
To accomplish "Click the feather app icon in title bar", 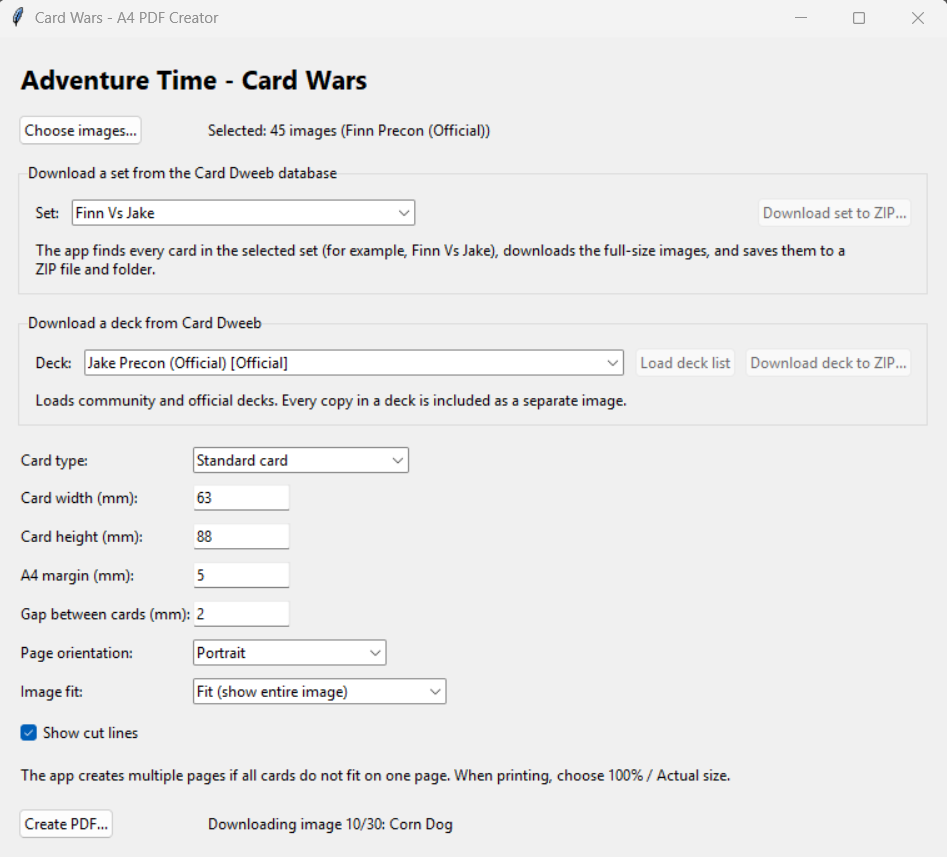I will (18, 18).
